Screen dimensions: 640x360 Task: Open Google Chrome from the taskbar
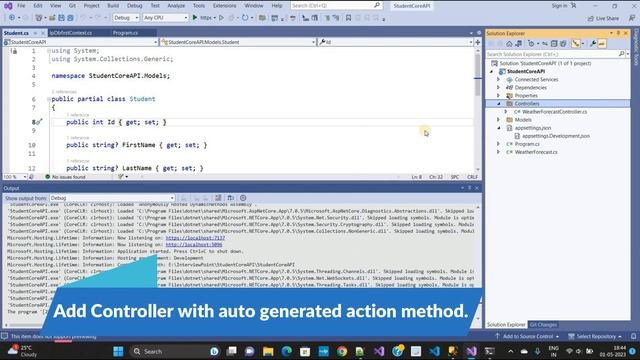[342, 351]
